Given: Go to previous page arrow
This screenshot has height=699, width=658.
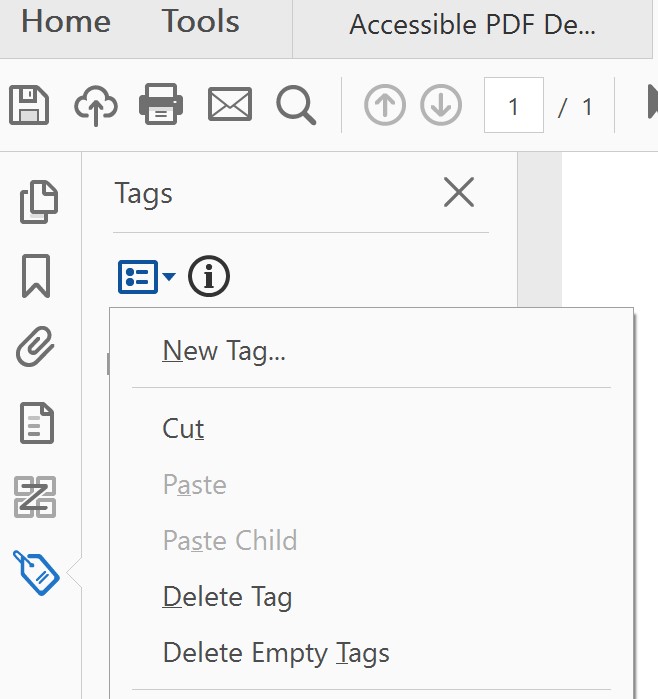Looking at the screenshot, I should click(385, 106).
